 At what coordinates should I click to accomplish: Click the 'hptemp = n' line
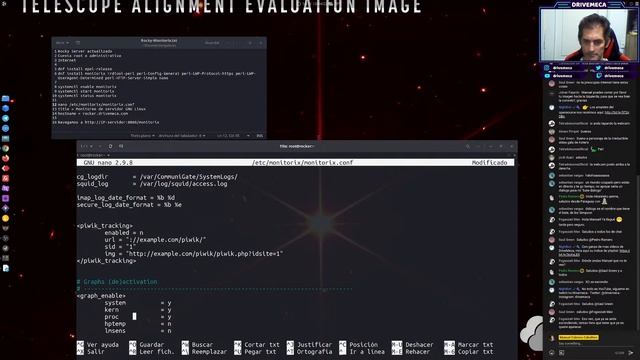click(x=138, y=324)
